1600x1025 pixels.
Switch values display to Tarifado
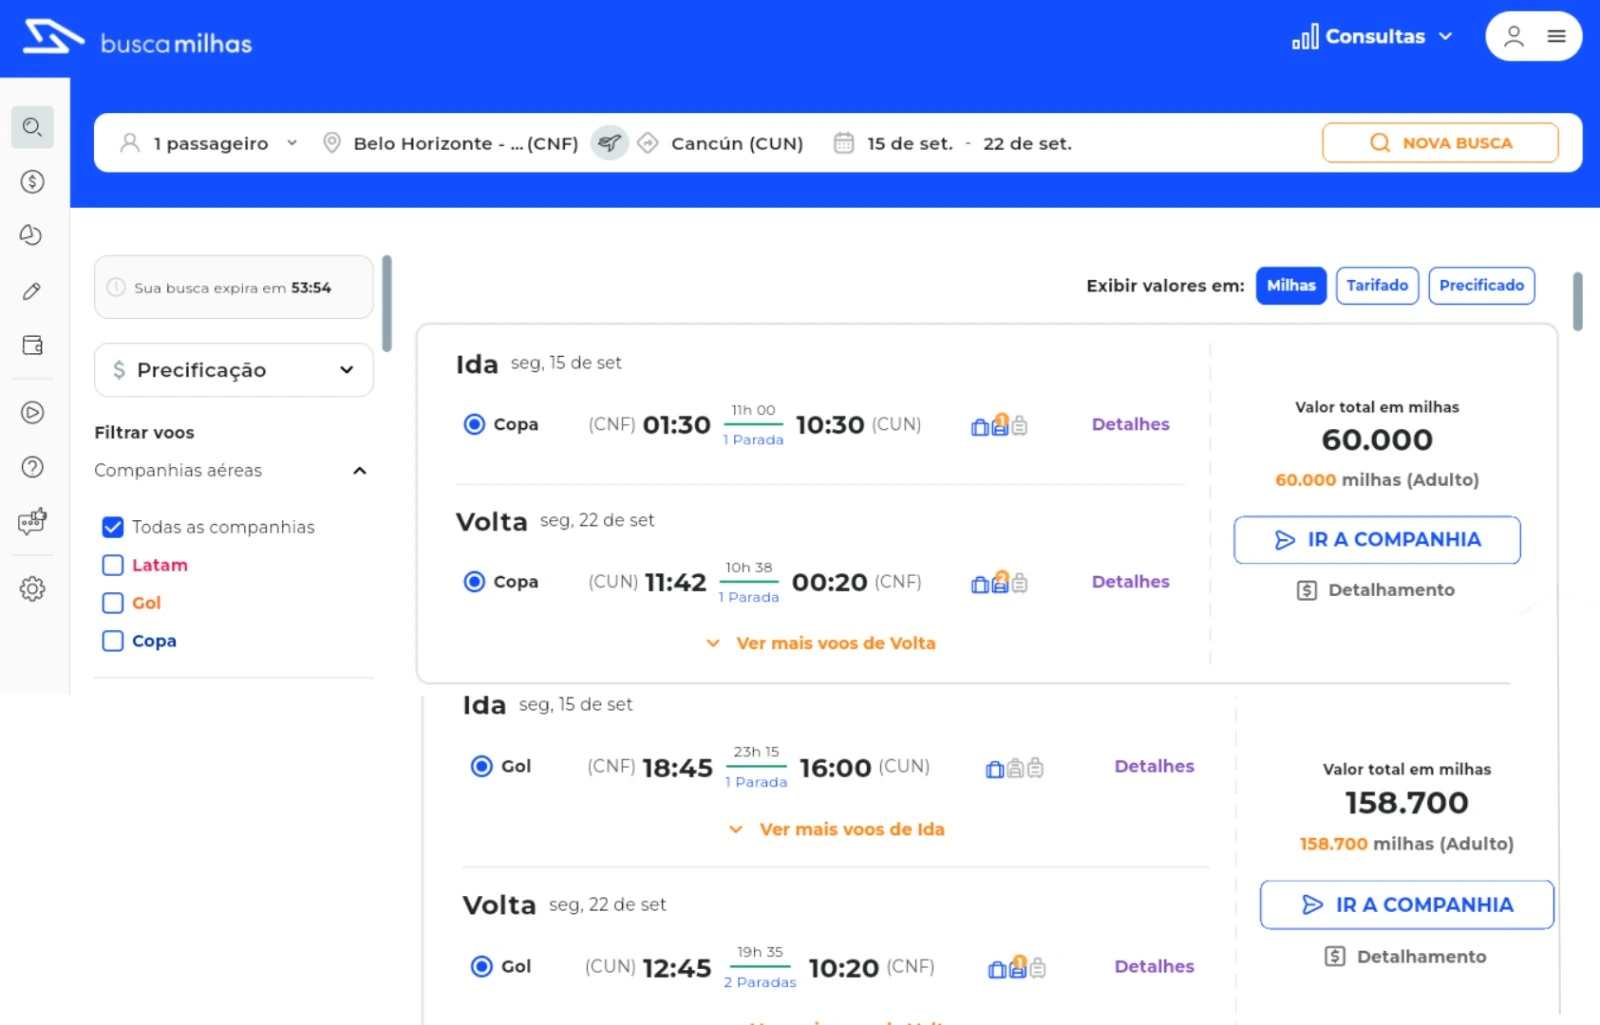tap(1377, 286)
